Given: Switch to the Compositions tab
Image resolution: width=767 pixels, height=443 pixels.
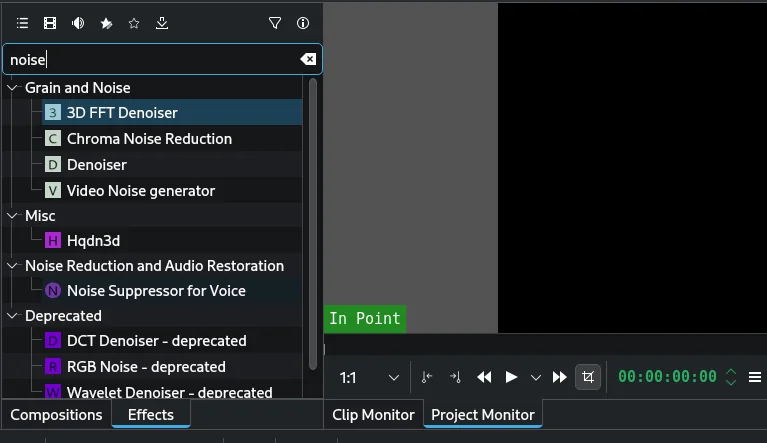Looking at the screenshot, I should tap(56, 415).
